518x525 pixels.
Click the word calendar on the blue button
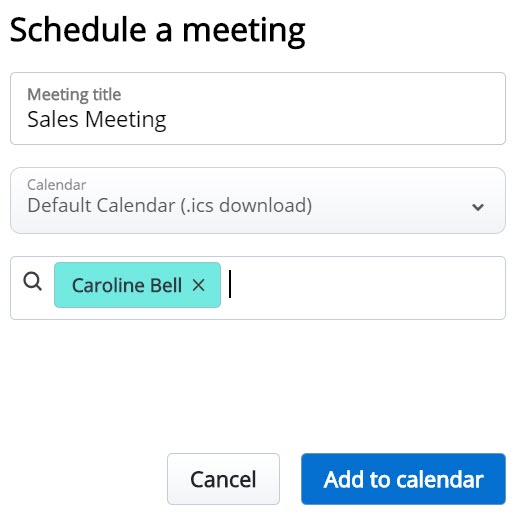[440, 479]
